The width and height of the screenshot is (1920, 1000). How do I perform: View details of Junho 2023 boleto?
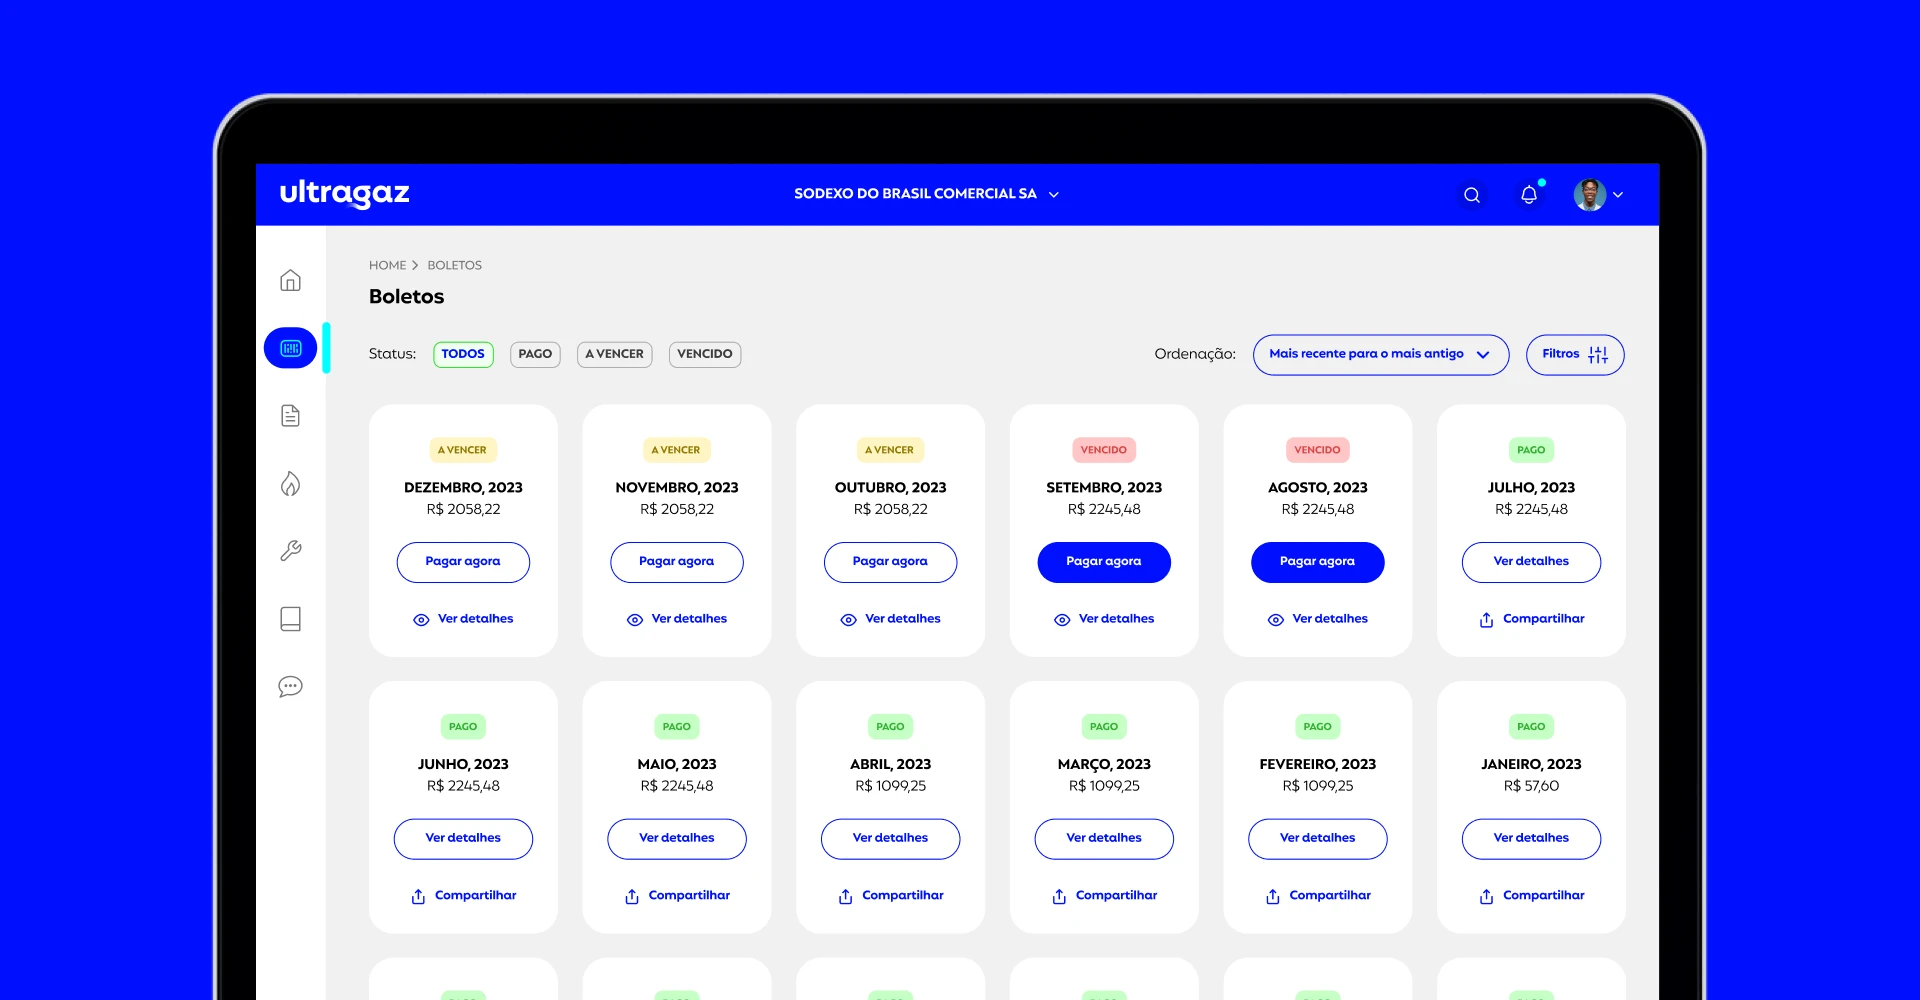pyautogui.click(x=463, y=839)
